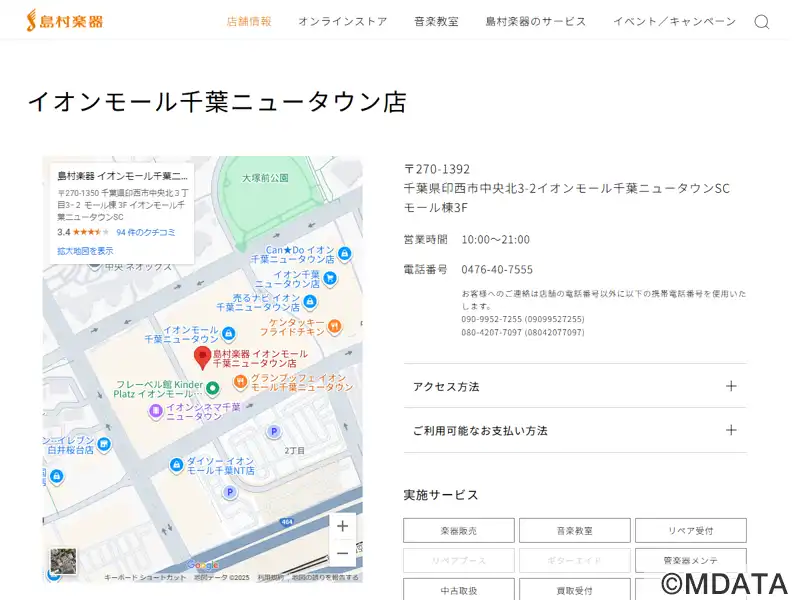Open the オンラインストア menu
Viewport: 800px width, 600px height.
click(343, 21)
